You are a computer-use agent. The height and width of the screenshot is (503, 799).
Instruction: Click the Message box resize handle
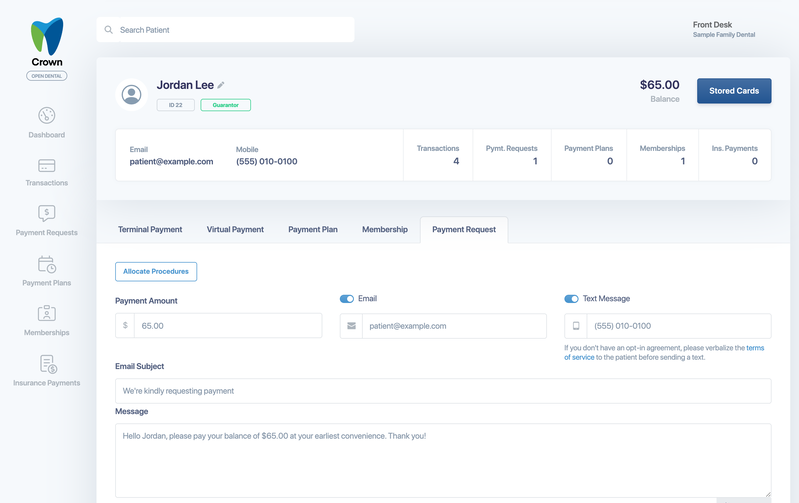pos(767,493)
